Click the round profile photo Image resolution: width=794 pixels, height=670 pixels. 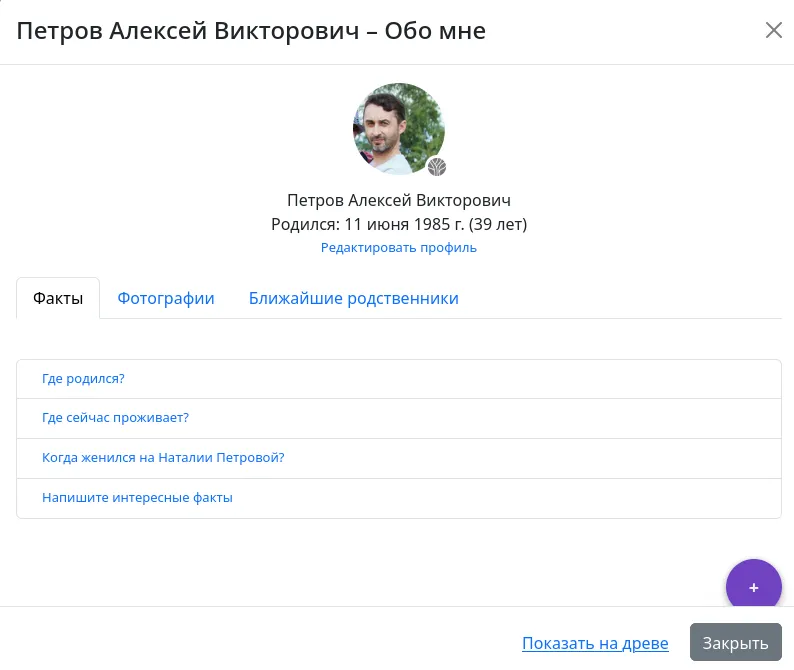coord(399,129)
